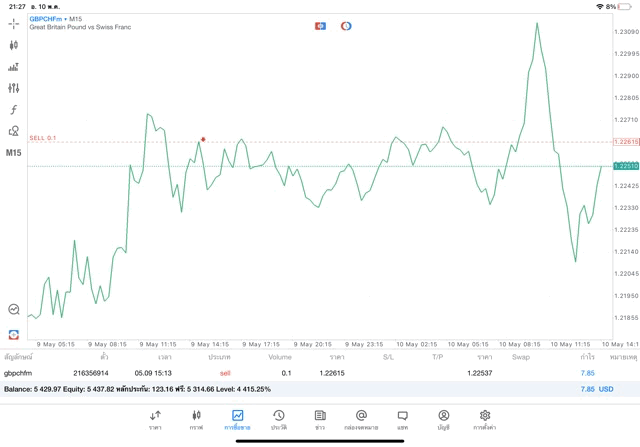Image resolution: width=640 pixels, height=447 pixels.
Task: Click the SELL 0.1 order line label
Action: tap(43, 138)
